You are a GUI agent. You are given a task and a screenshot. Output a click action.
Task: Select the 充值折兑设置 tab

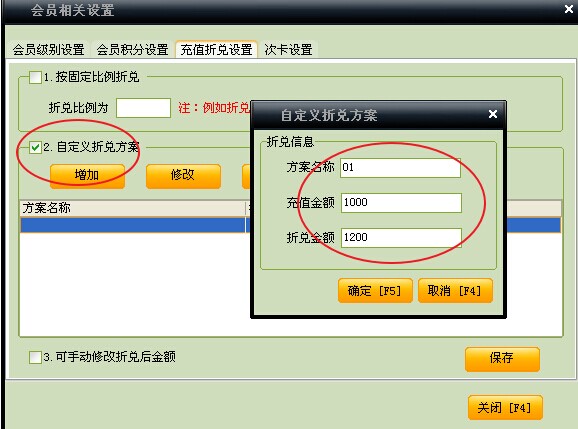216,49
